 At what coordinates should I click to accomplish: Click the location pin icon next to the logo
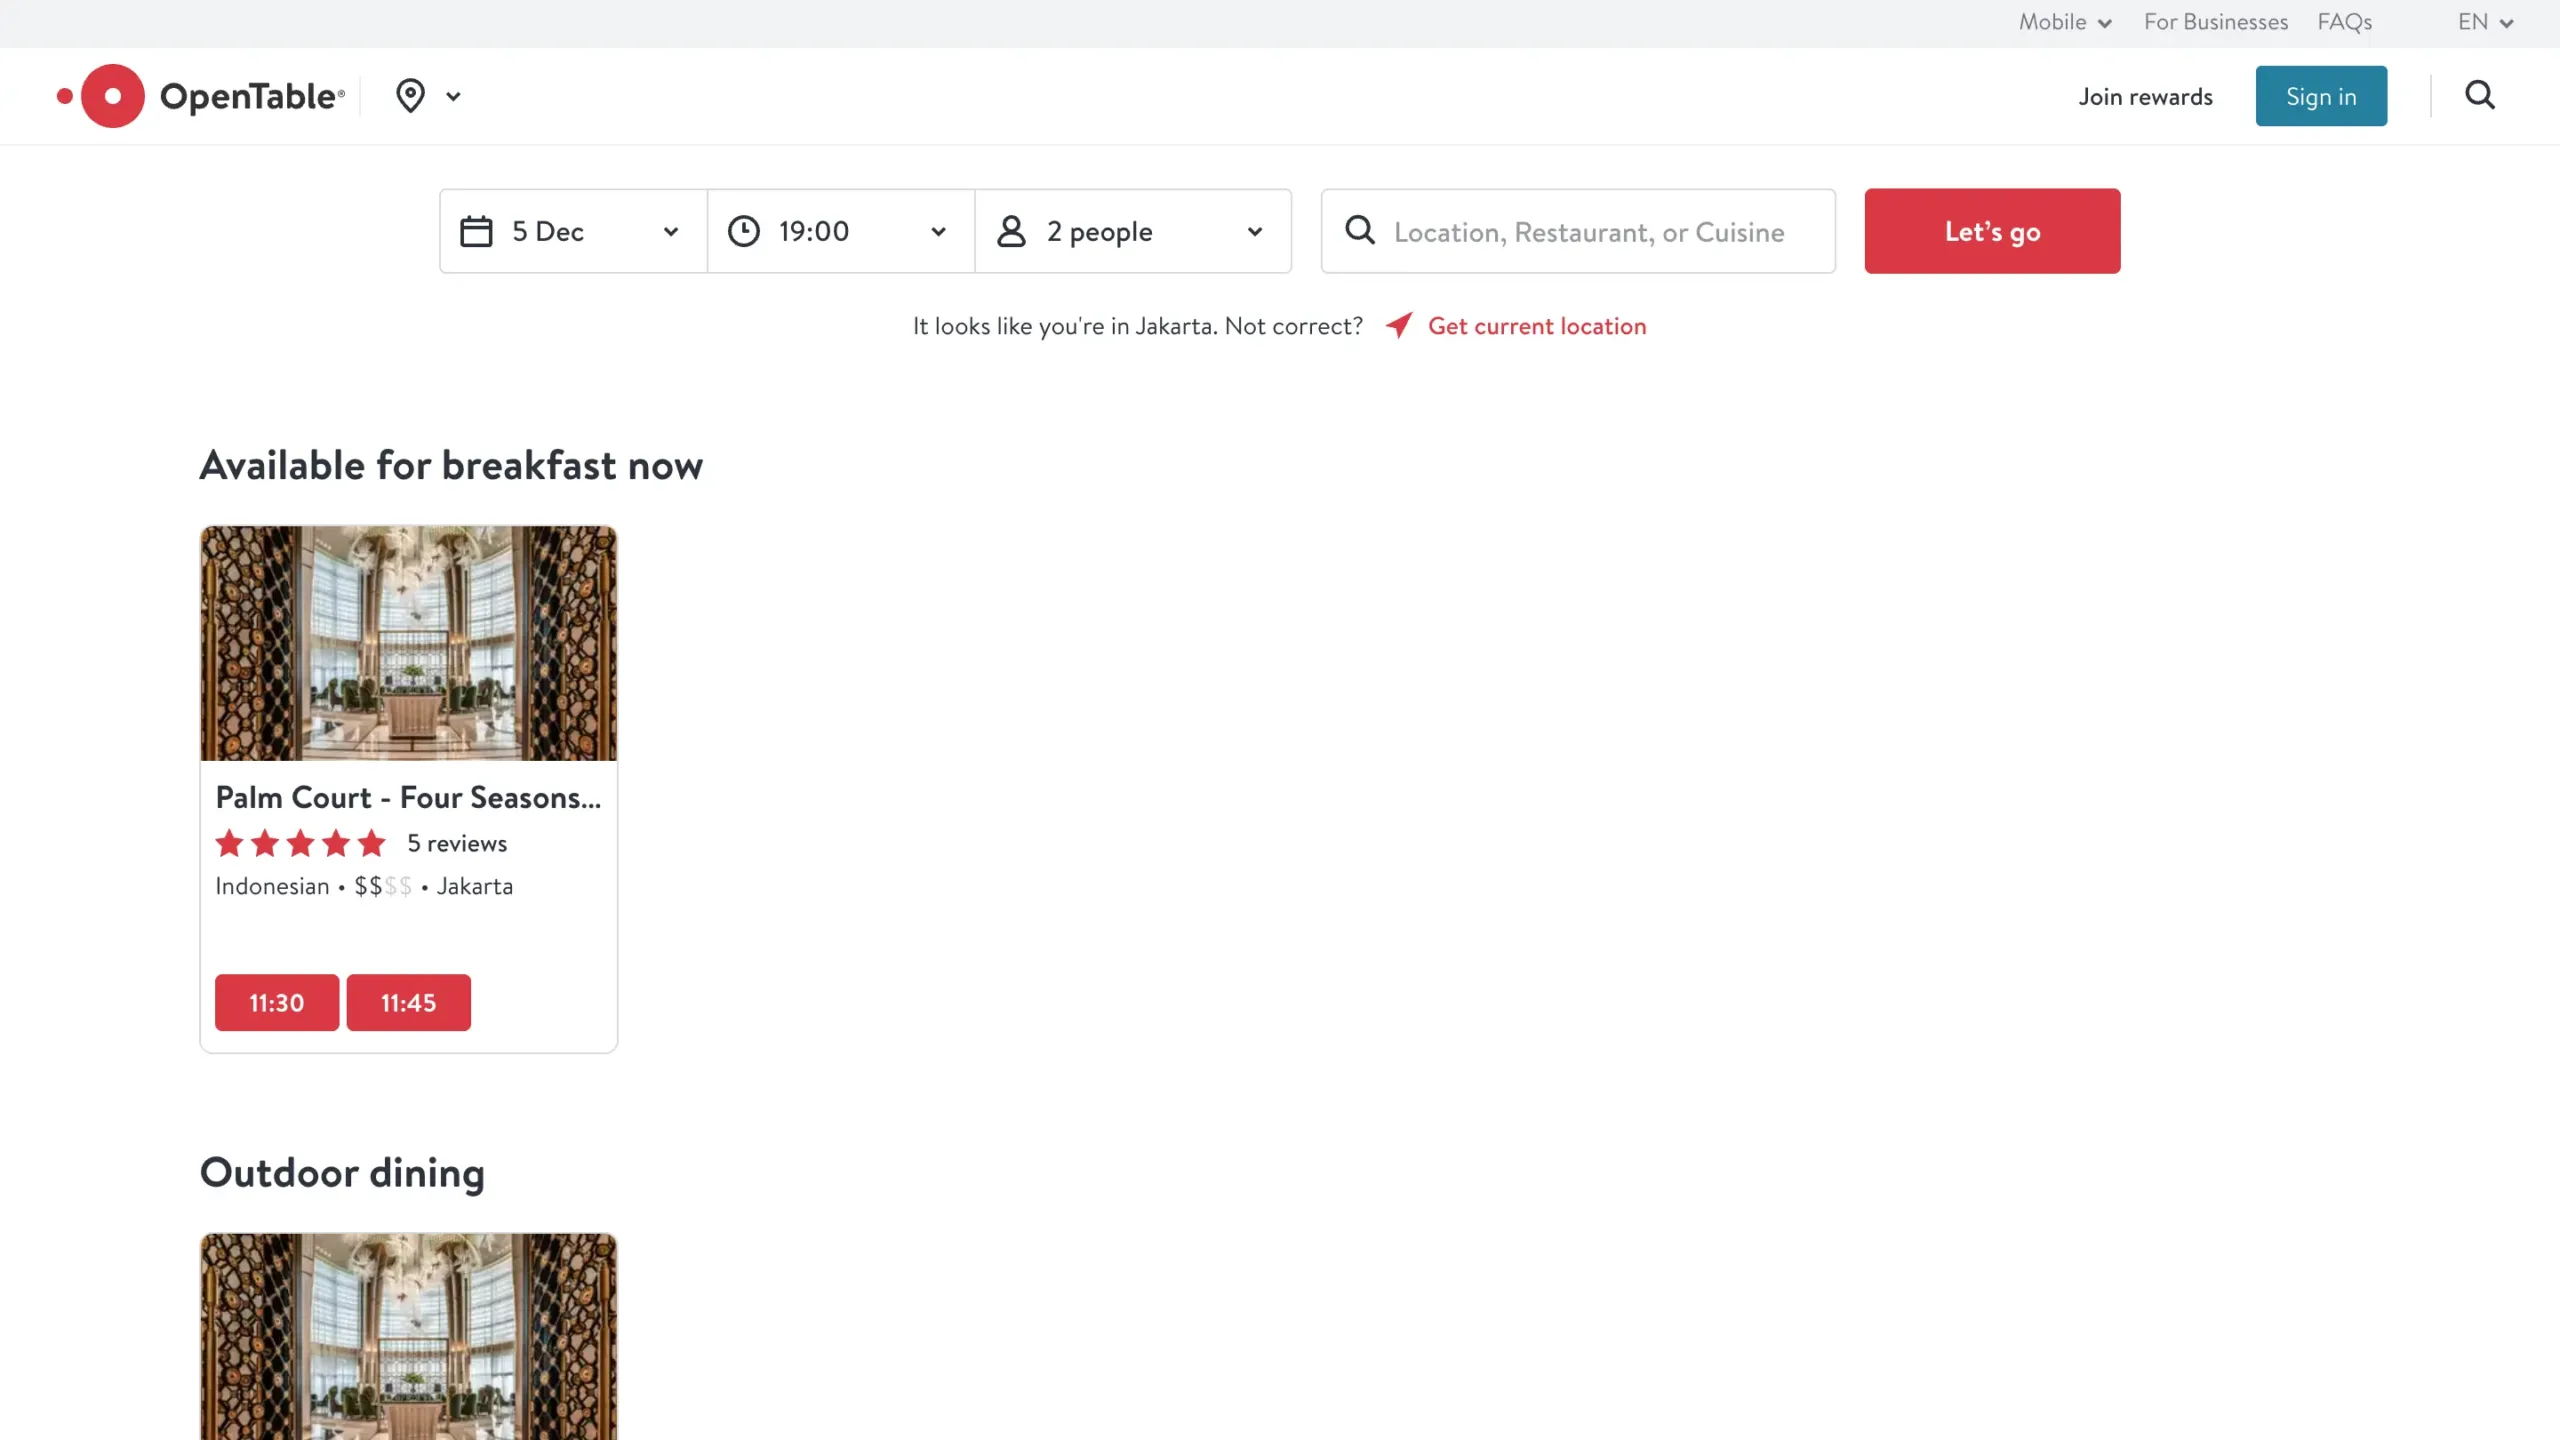(412, 95)
